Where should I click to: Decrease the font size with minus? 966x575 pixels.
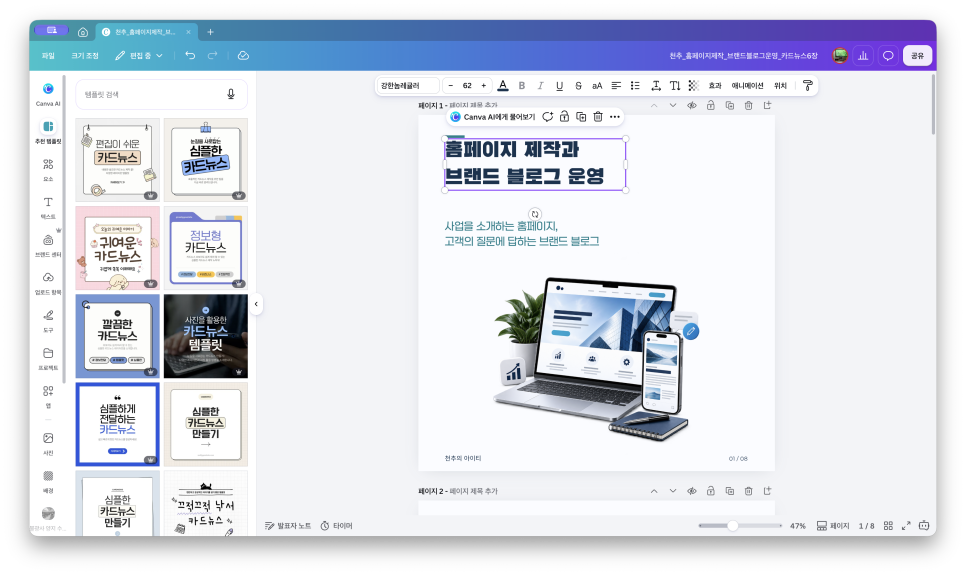[451, 86]
